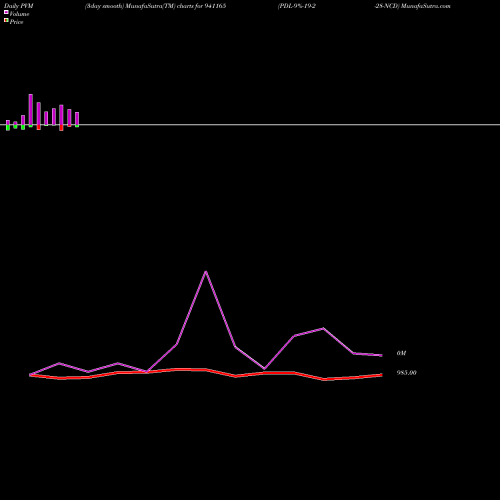Viewport: 500px width, 500px height.
Task: Click the '985.00' price value label
Action: pyautogui.click(x=406, y=373)
